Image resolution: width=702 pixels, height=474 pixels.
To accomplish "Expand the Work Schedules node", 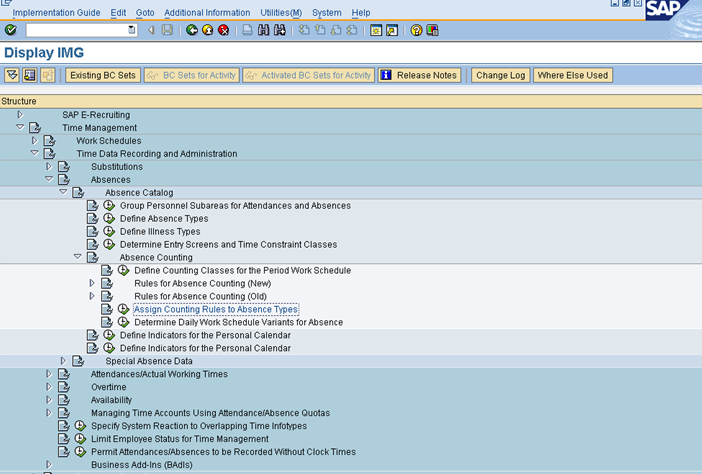I will pyautogui.click(x=34, y=141).
